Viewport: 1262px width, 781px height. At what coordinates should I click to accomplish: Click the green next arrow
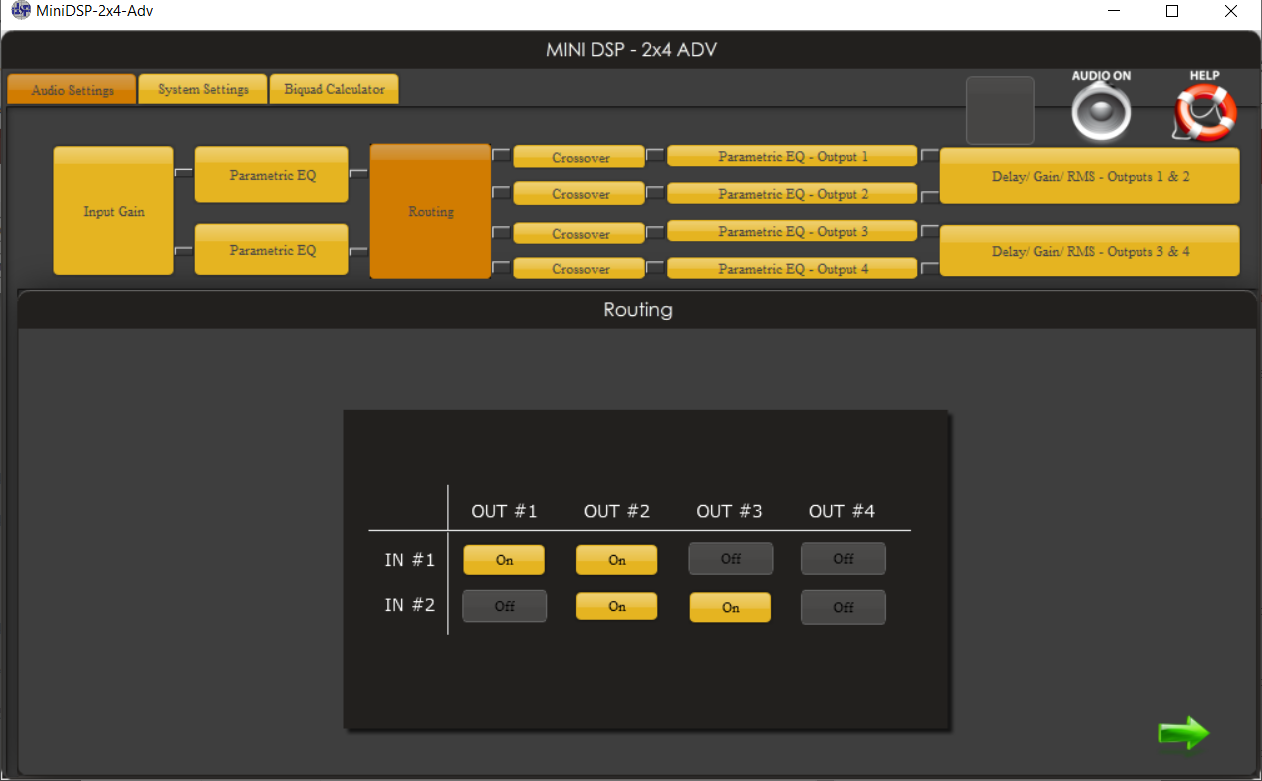(x=1184, y=733)
